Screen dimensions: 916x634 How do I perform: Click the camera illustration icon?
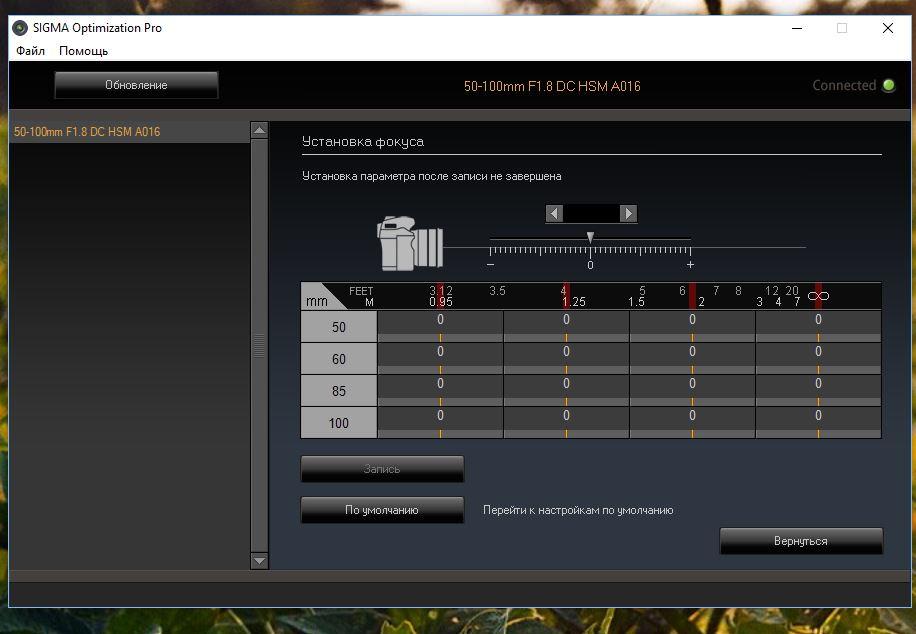[410, 243]
